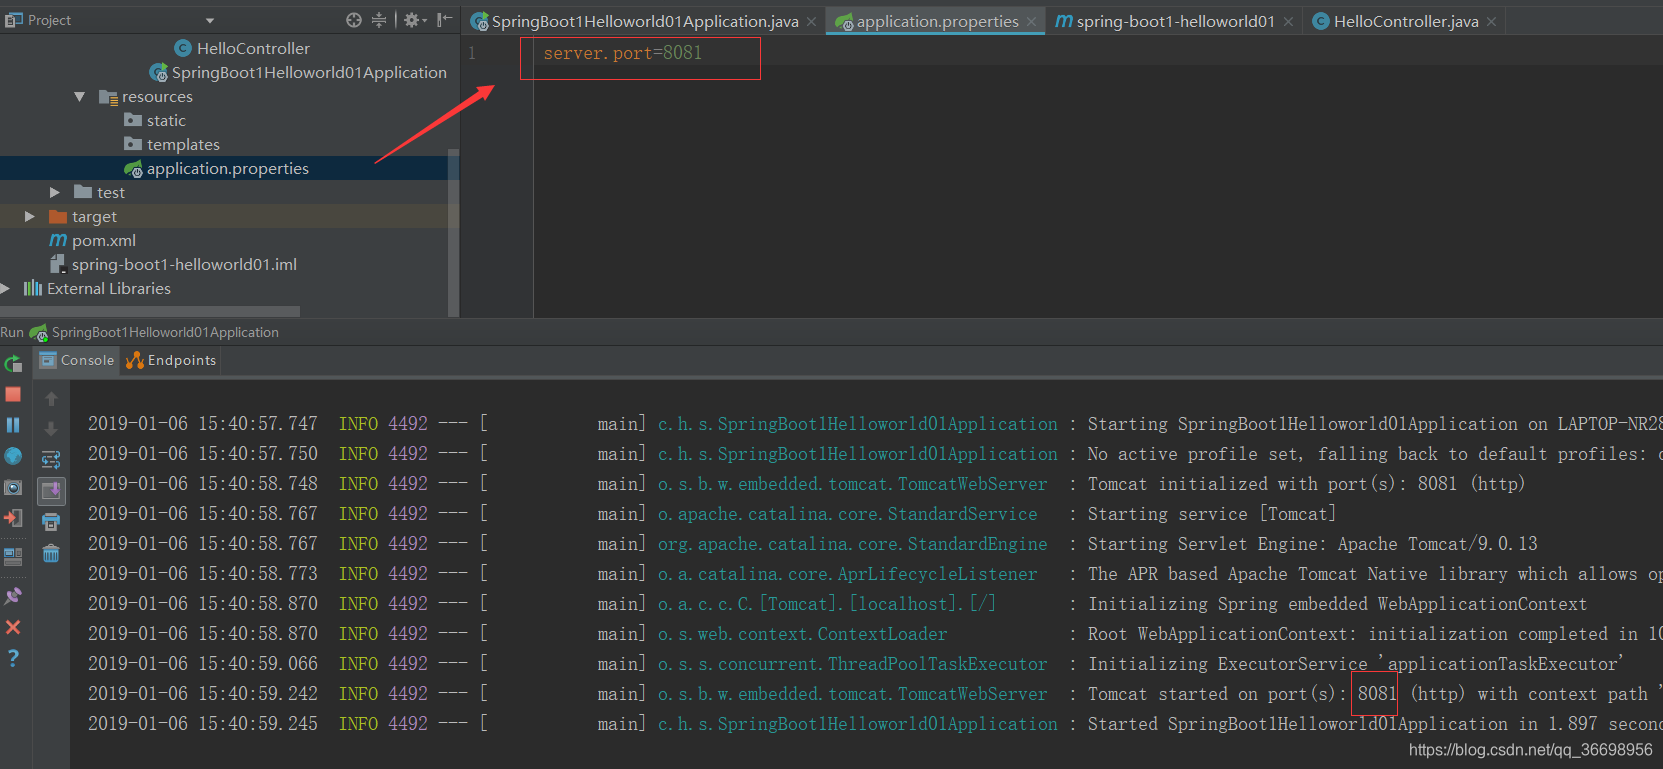Take a thread dump with camera icon
The width and height of the screenshot is (1663, 769).
pyautogui.click(x=13, y=488)
